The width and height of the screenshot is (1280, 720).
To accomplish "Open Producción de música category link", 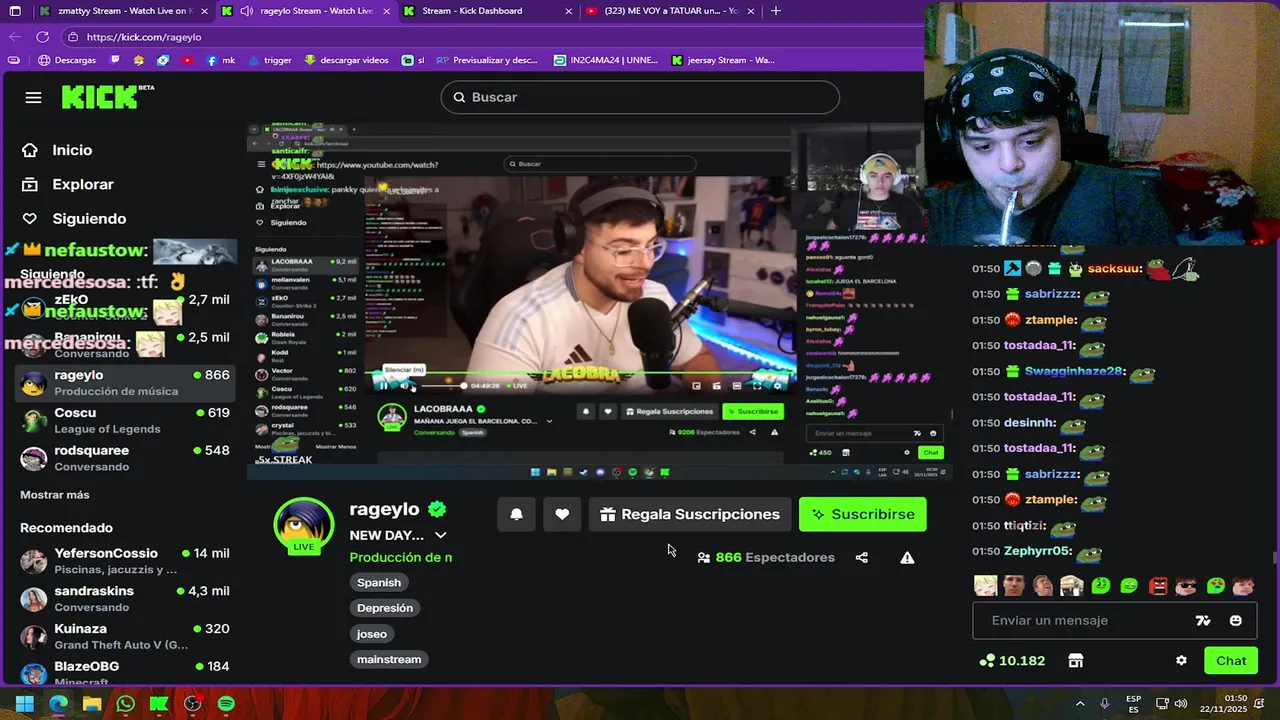I will coord(401,557).
